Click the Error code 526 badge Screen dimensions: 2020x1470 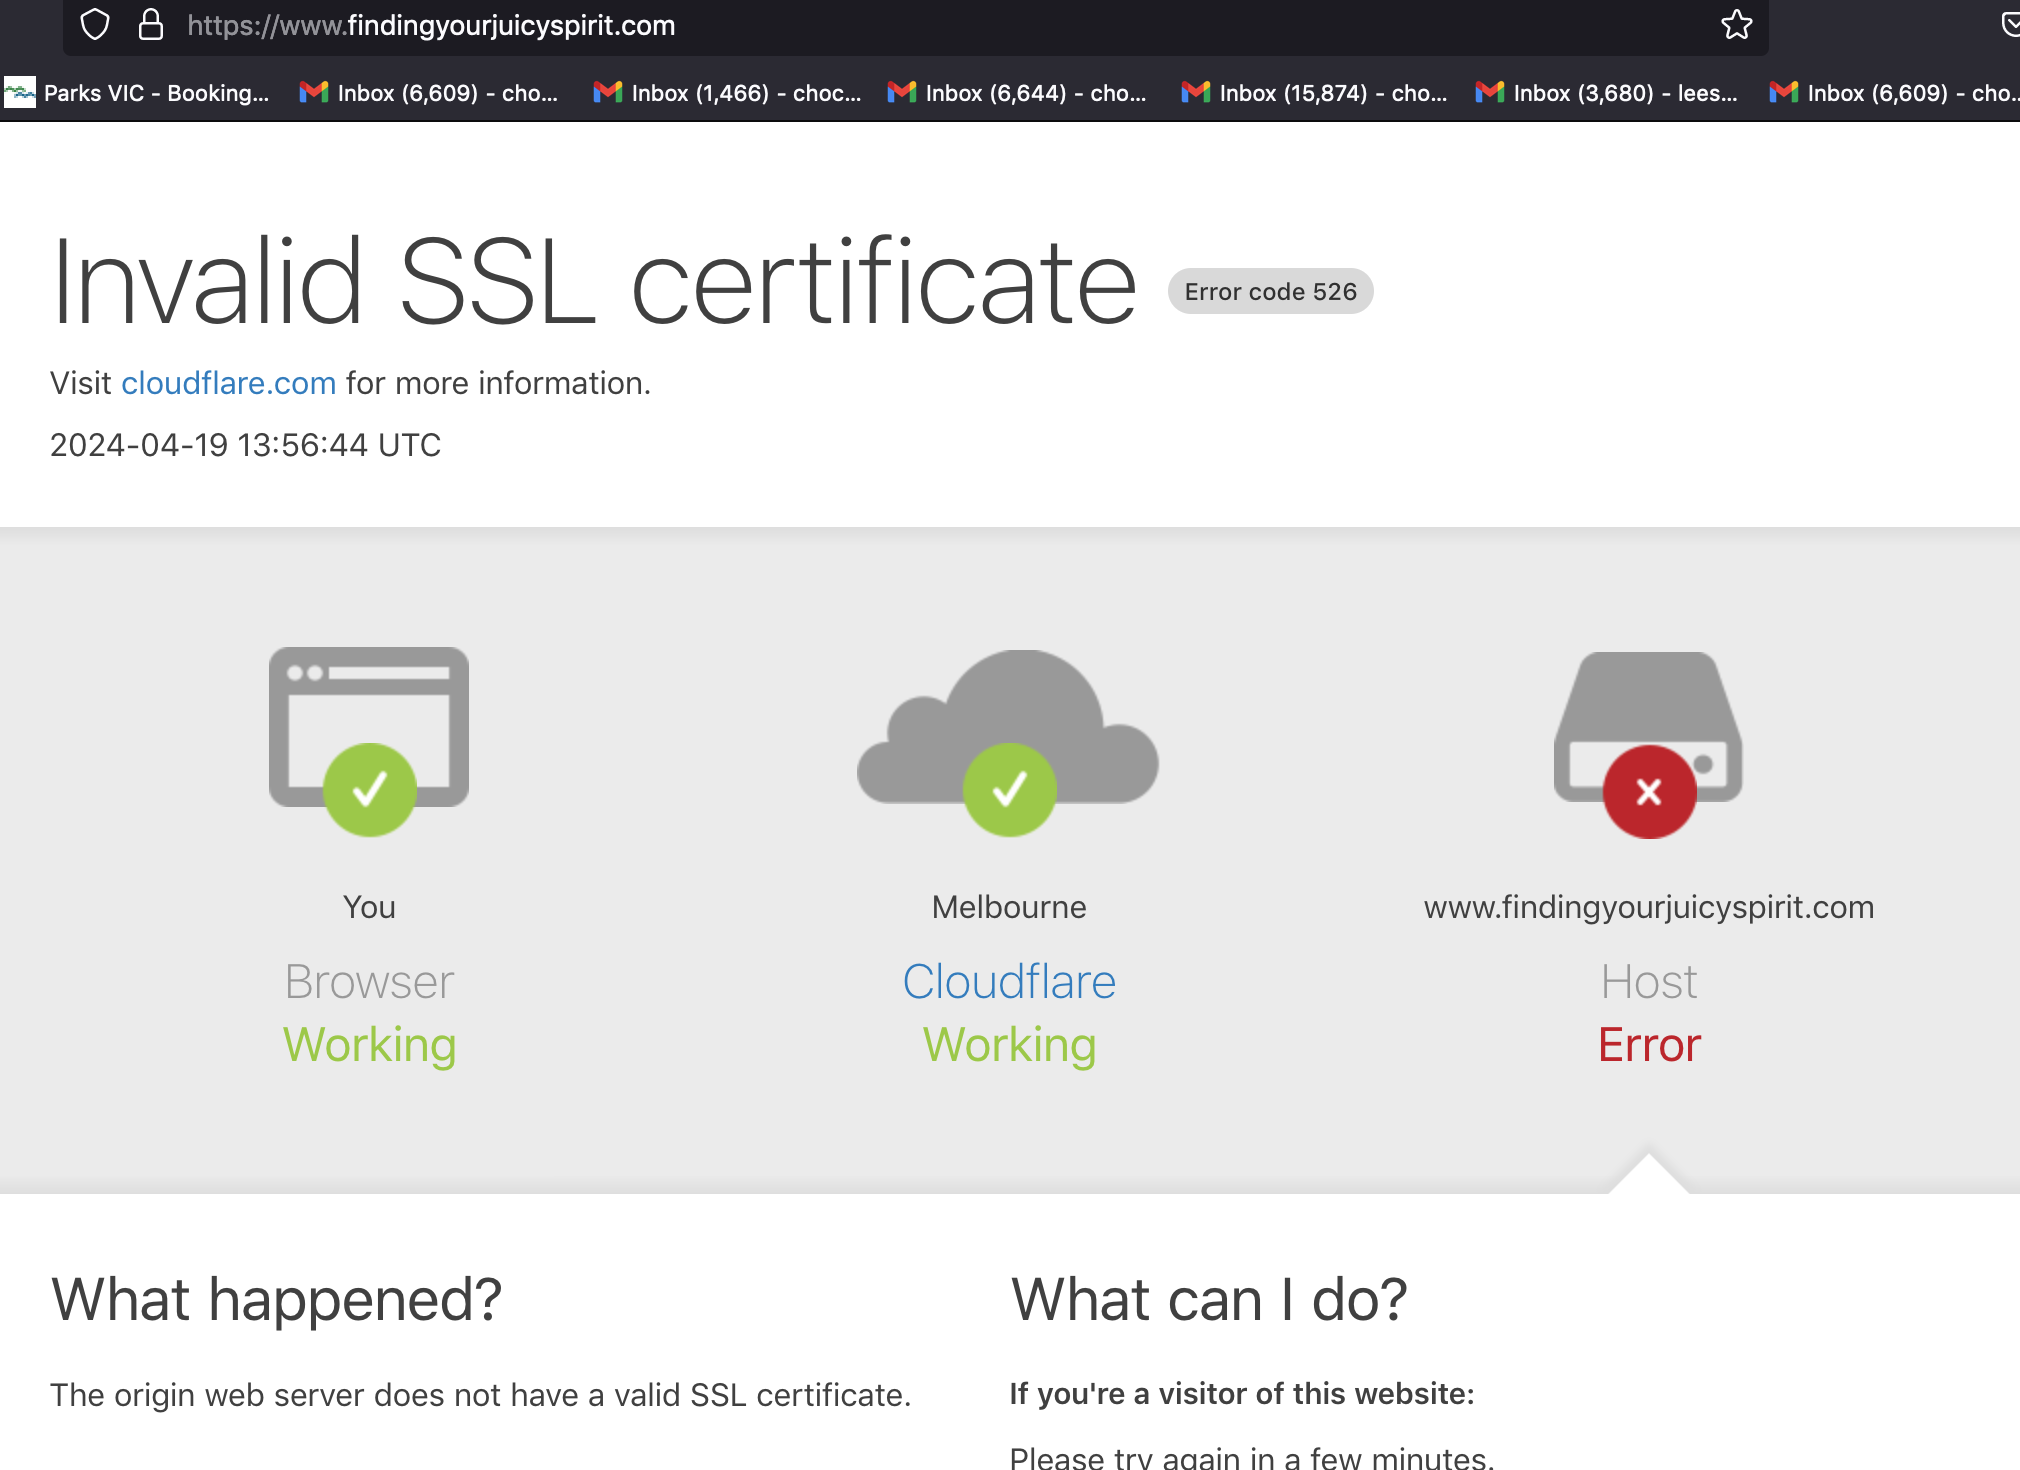tap(1270, 291)
